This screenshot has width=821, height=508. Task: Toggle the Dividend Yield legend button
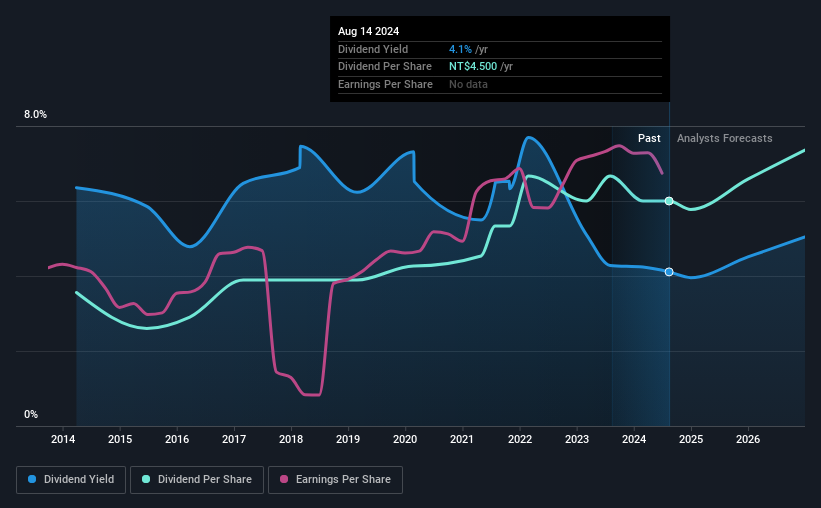coord(71,480)
